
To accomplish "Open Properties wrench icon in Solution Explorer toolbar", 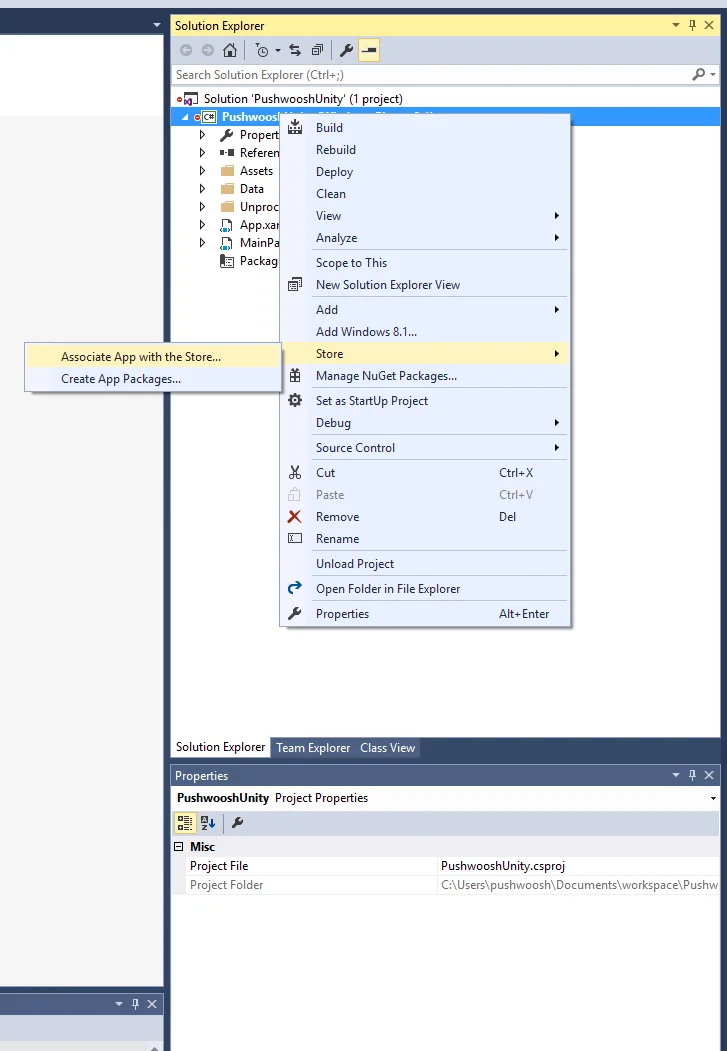I will click(347, 50).
